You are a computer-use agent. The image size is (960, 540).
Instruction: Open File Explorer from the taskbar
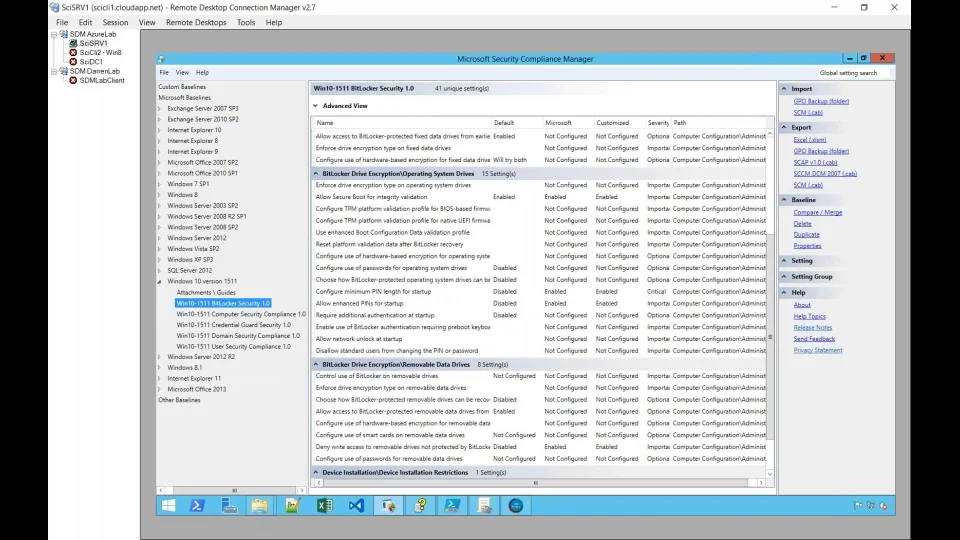[260, 506]
